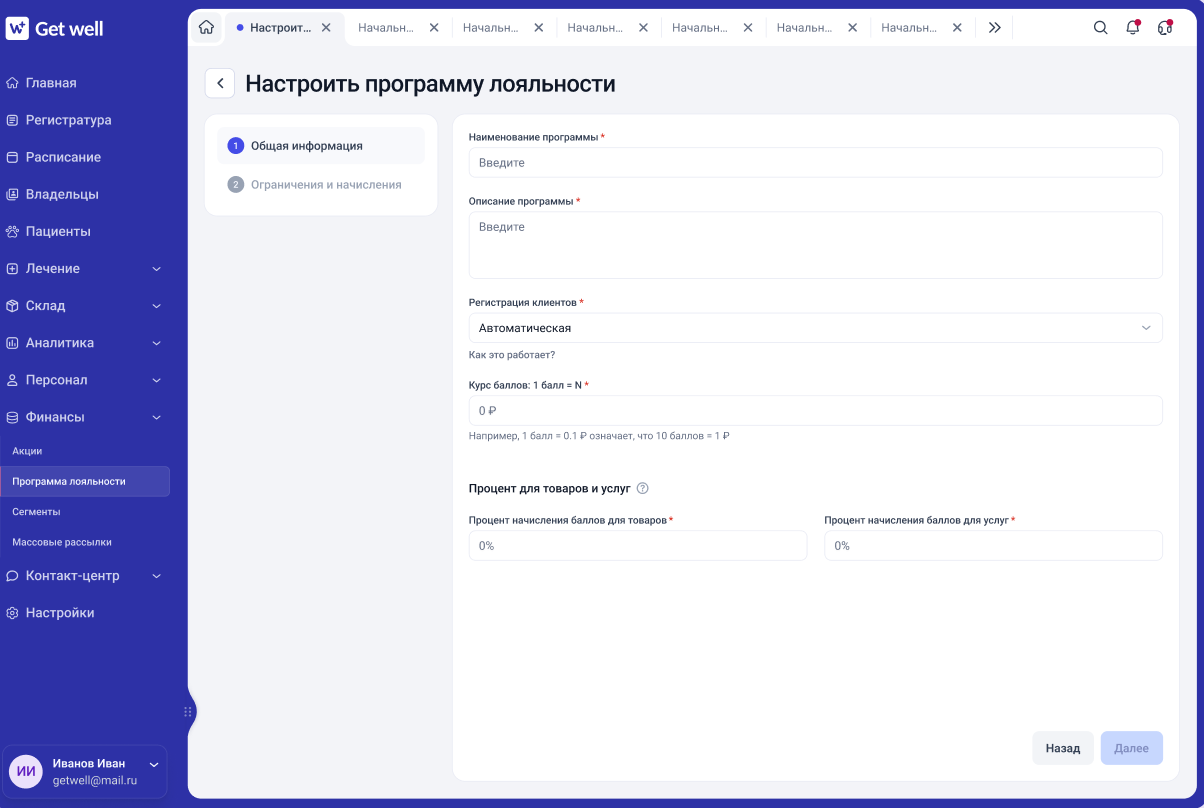Screen dimensions: 1204x808
Task: Click the help icon near Процент для товаров и услуг
Action: click(x=643, y=488)
